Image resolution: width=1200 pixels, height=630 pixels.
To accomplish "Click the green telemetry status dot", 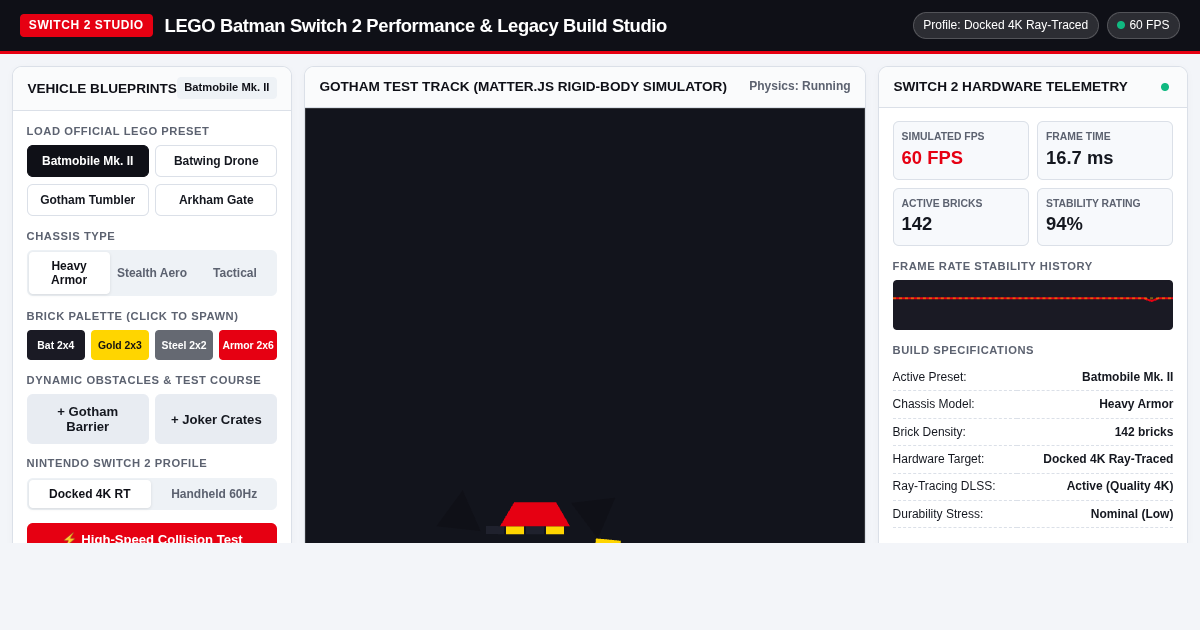I will tap(1165, 87).
